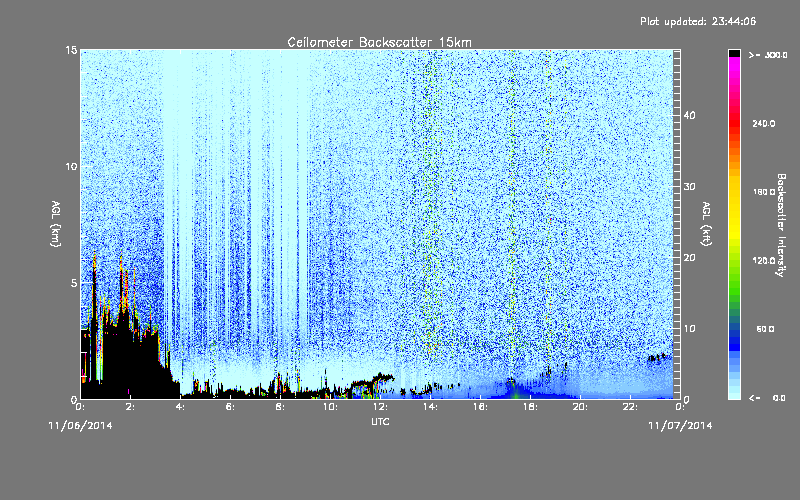Viewport: 800px width, 500px height.
Task: Click the 10 tick on left km axis
Action: coord(71,167)
